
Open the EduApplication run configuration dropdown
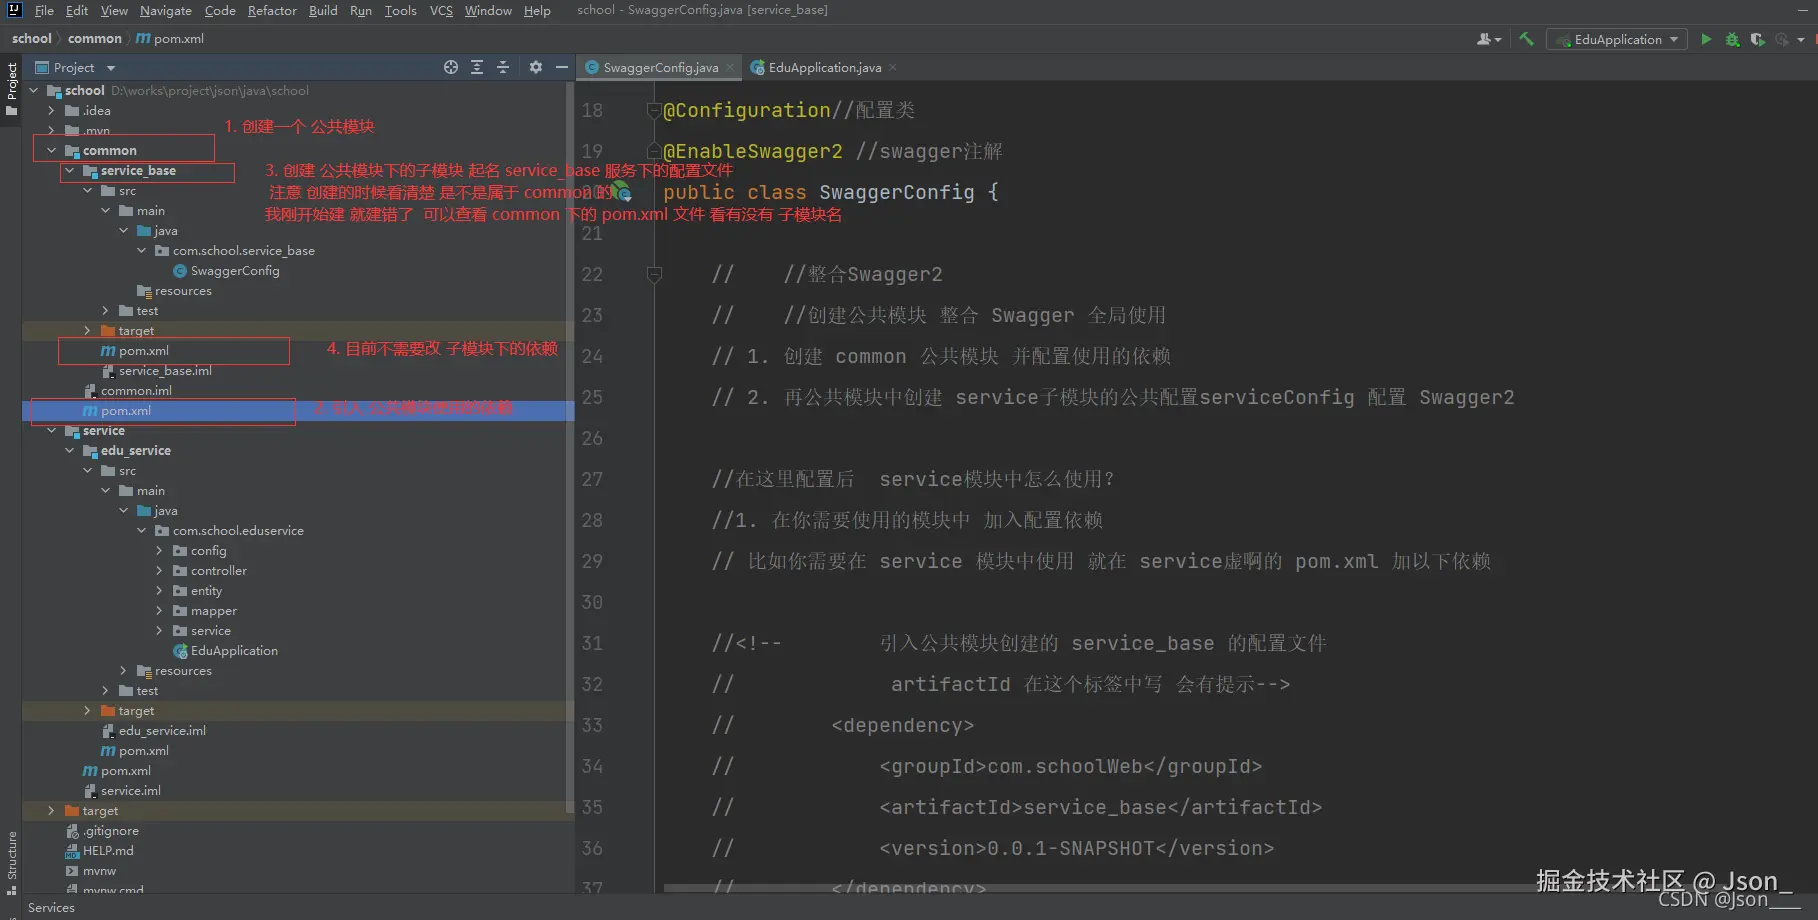1617,39
